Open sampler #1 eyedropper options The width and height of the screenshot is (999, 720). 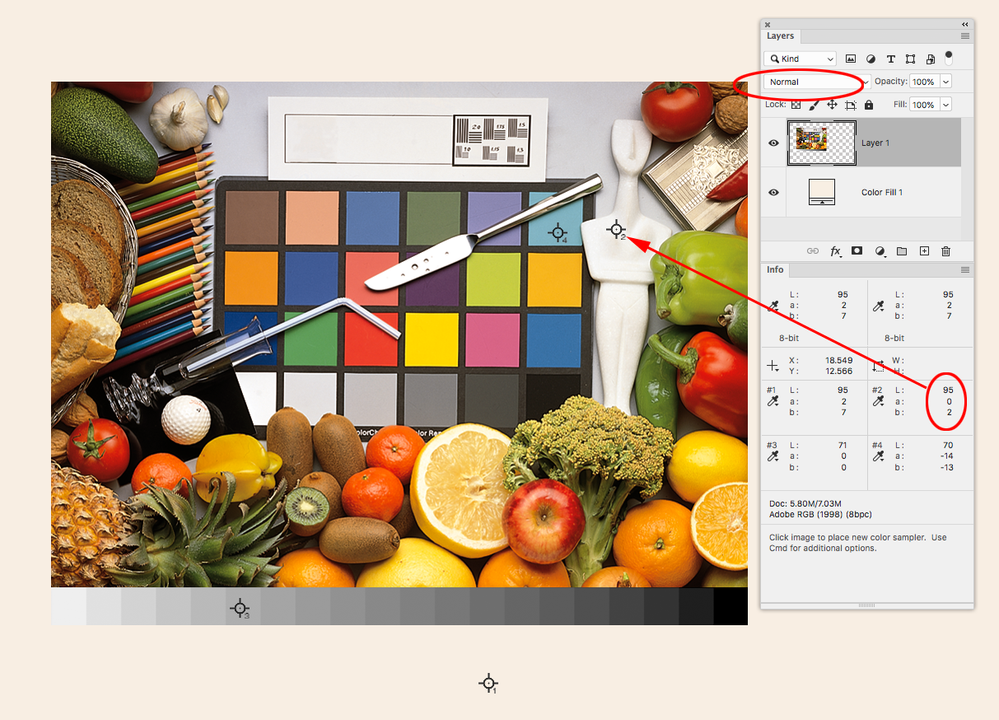[773, 401]
